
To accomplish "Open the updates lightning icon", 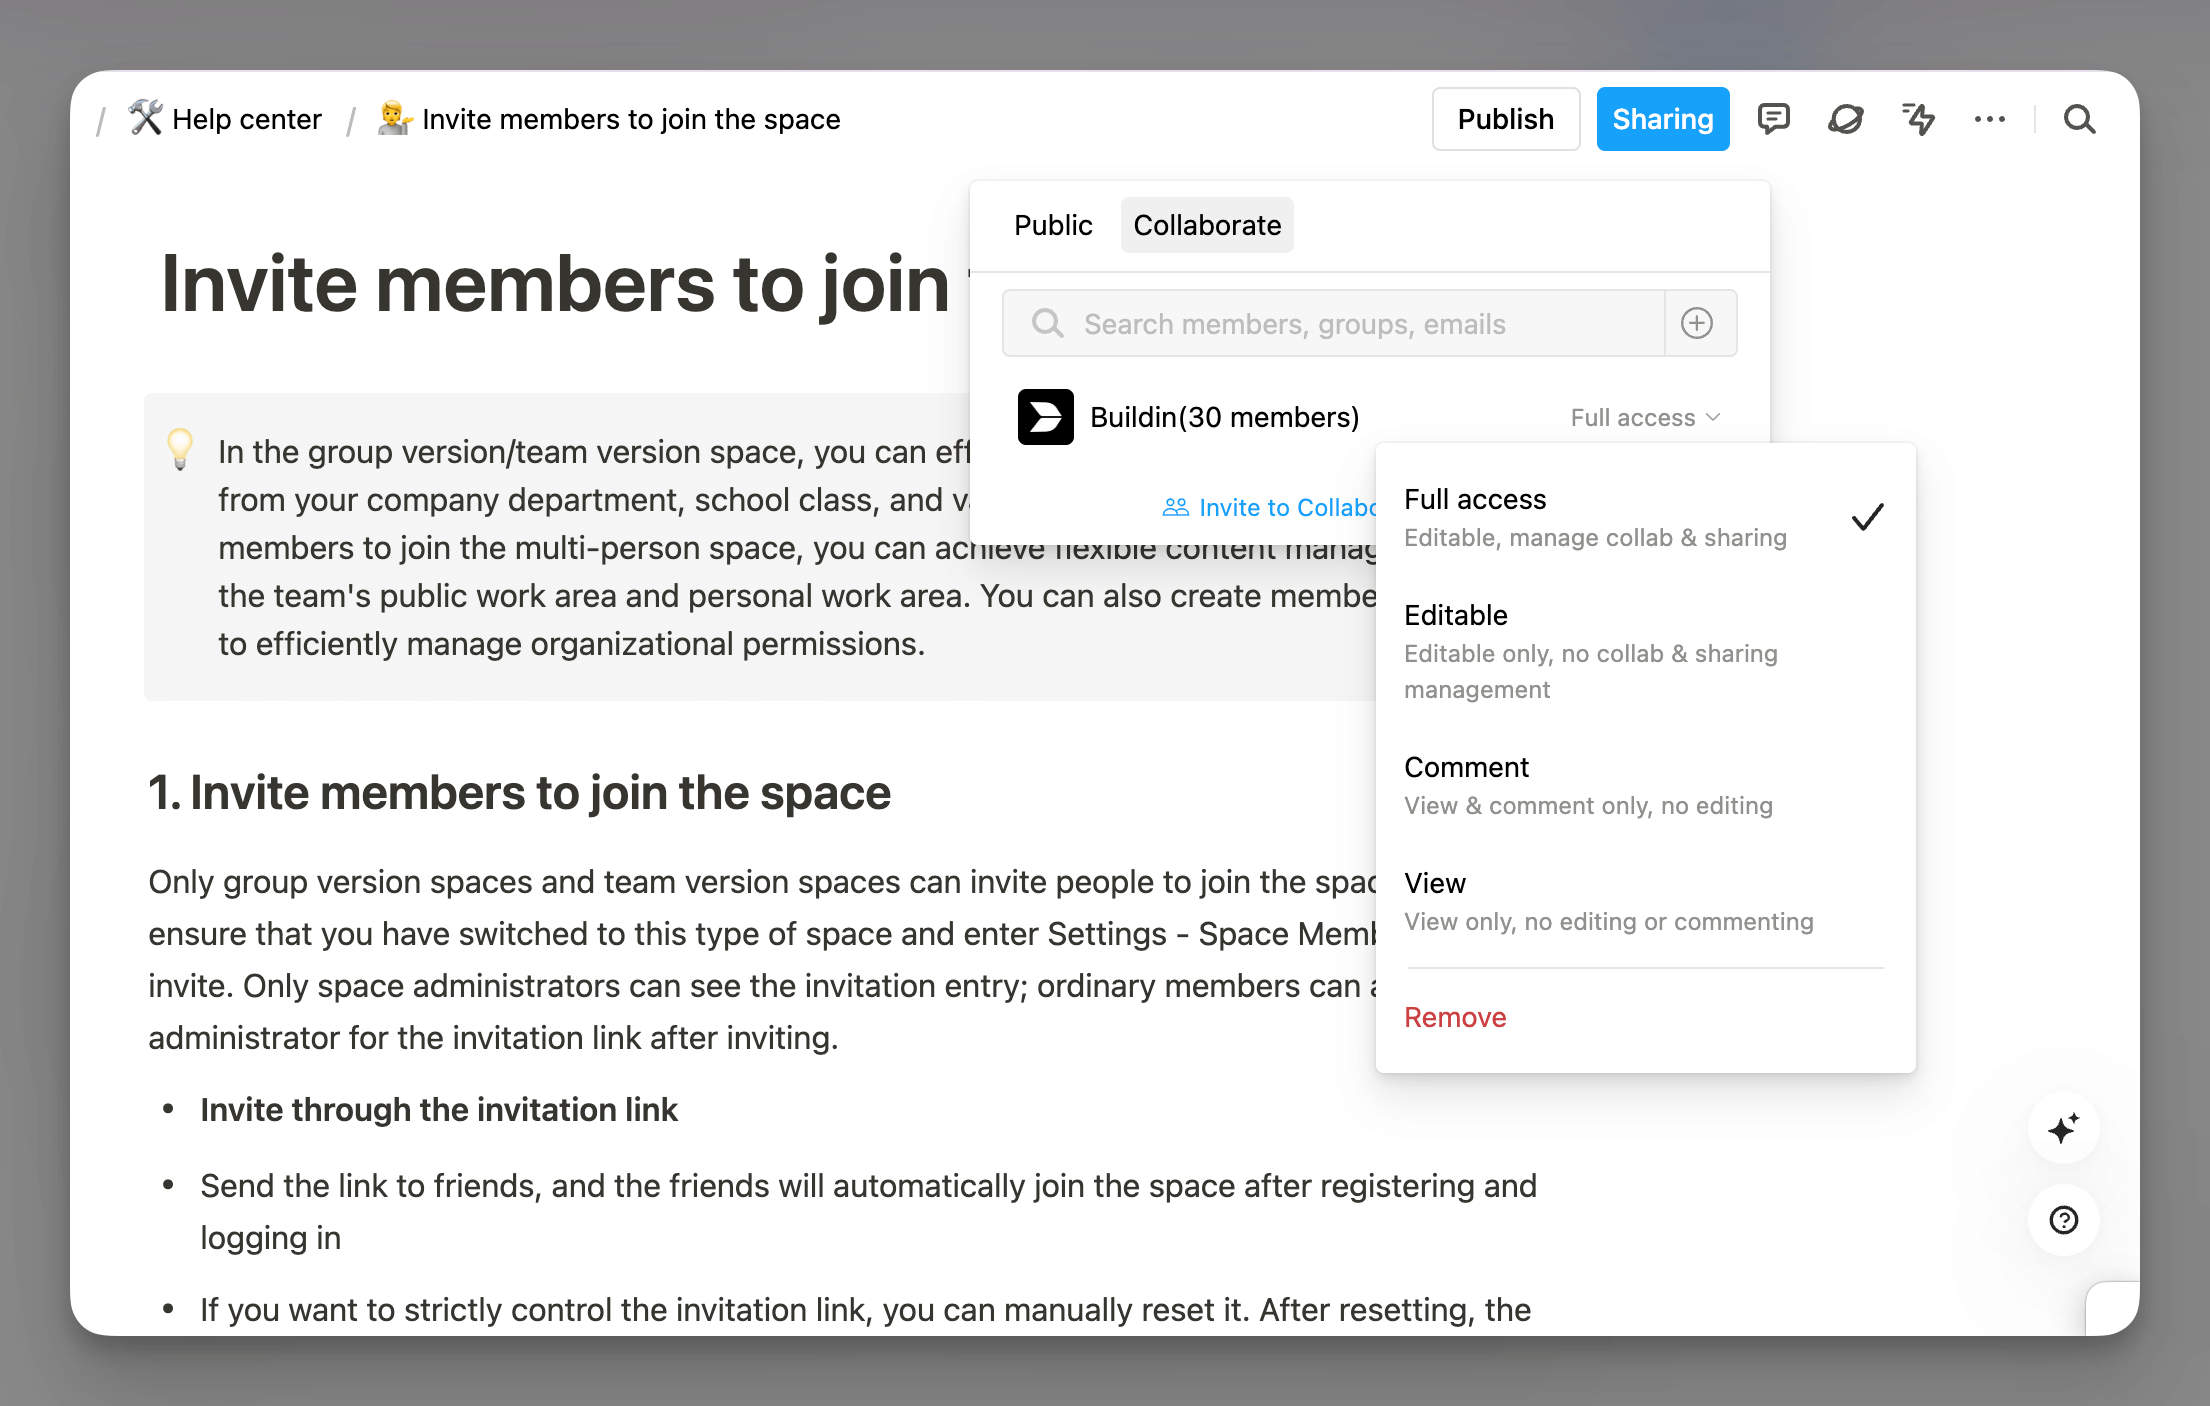I will (1918, 119).
